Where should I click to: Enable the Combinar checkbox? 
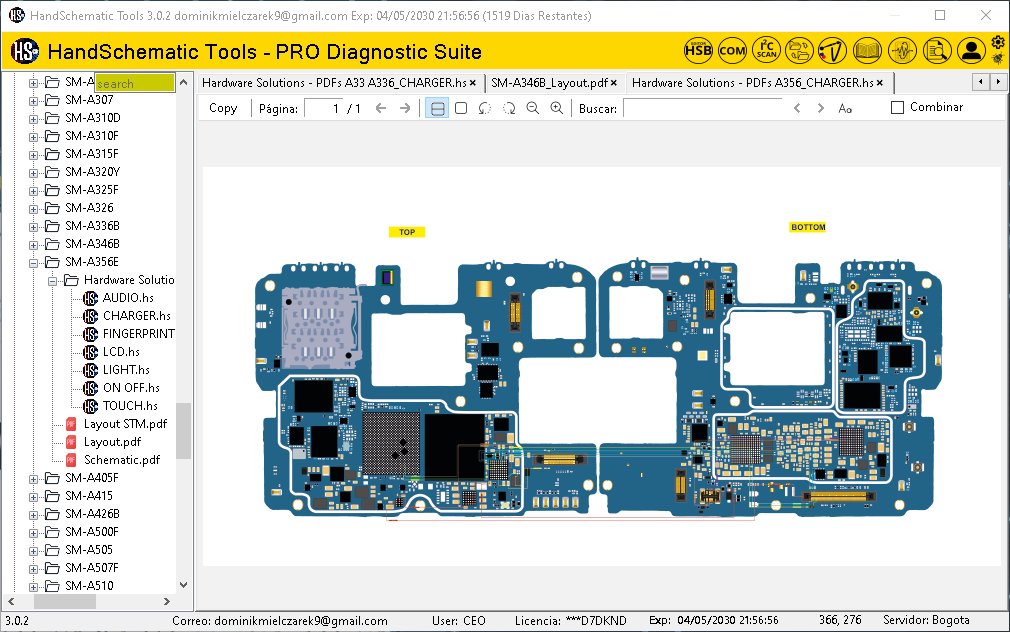pos(897,108)
